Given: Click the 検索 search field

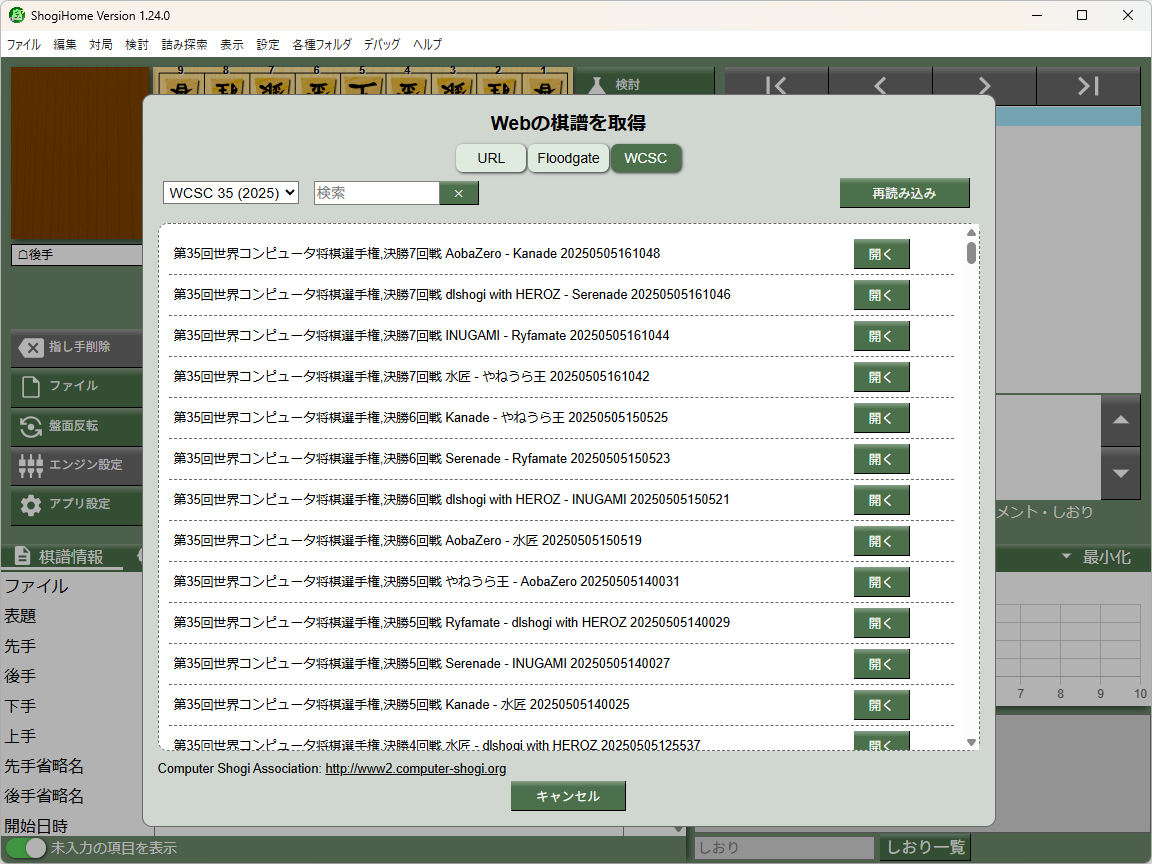Looking at the screenshot, I should (x=377, y=193).
